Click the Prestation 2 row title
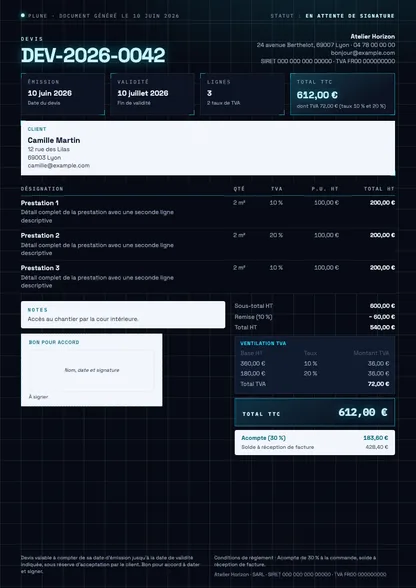Viewport: 416px width, 588px height. [x=40, y=236]
